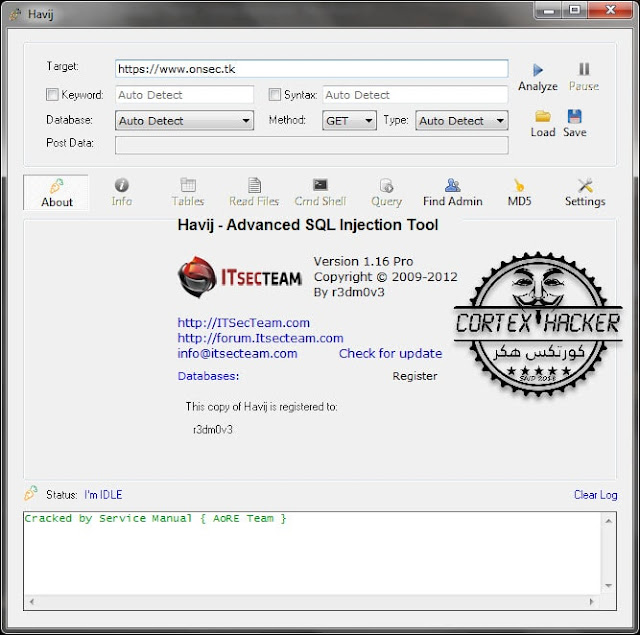
Task: Click the Databases: link
Action: pyautogui.click(x=209, y=376)
